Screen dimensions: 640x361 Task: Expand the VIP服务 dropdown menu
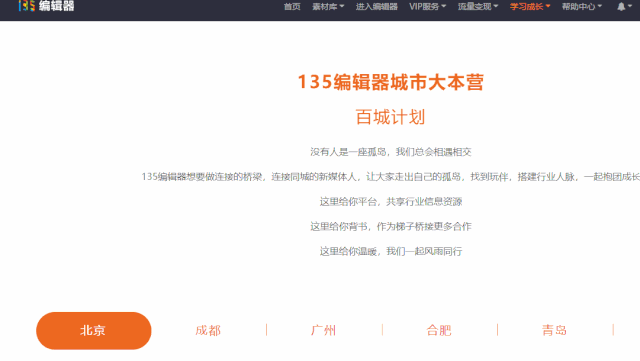(427, 7)
